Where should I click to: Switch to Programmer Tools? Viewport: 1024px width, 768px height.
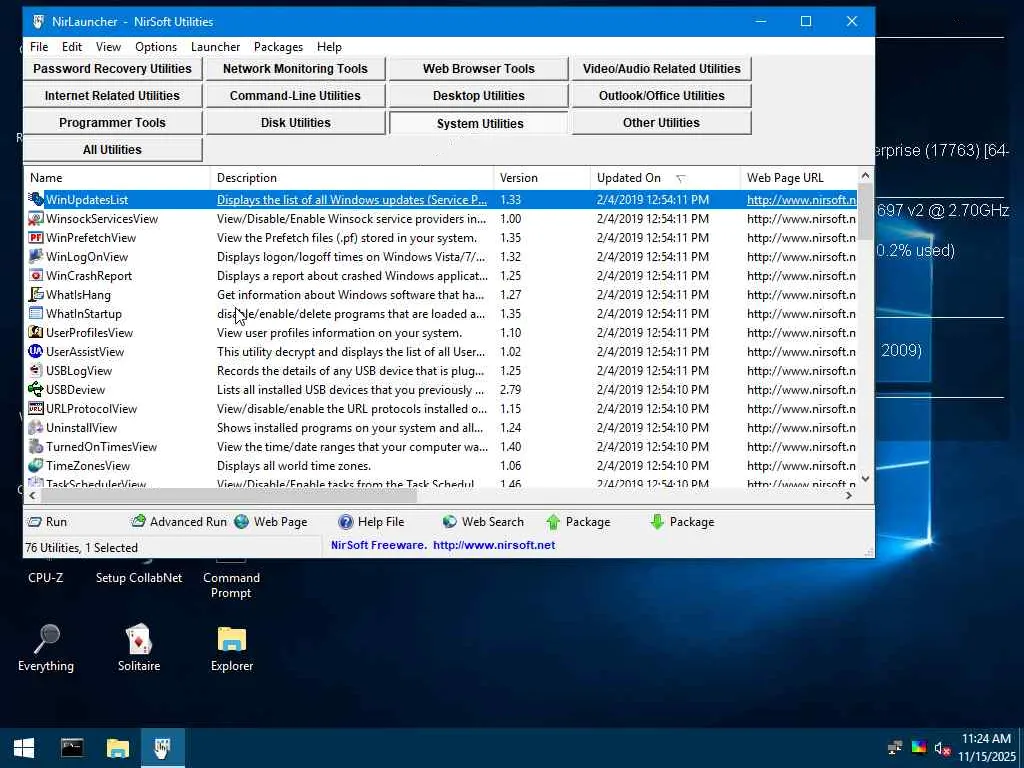click(x=112, y=123)
